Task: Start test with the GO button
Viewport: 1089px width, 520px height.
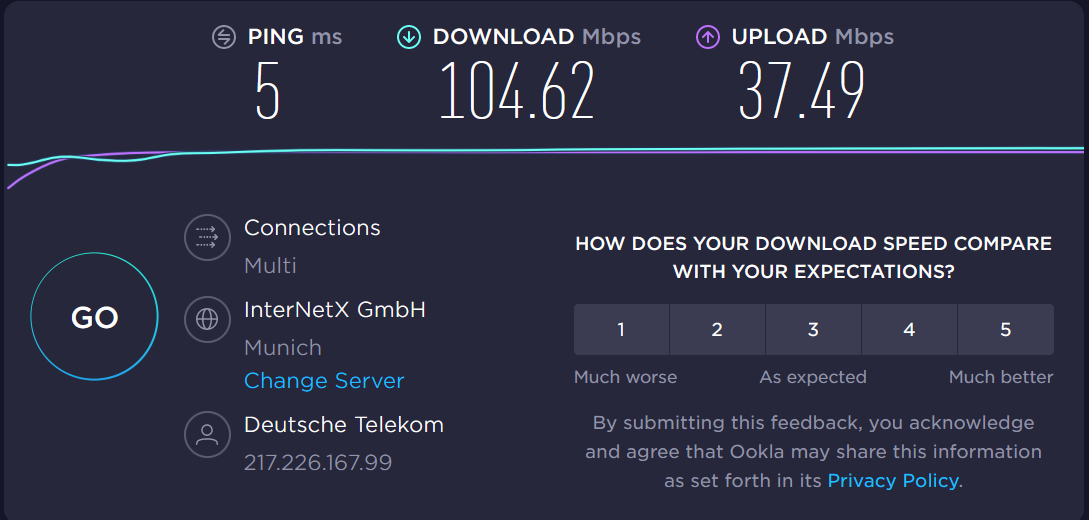Action: 94,317
